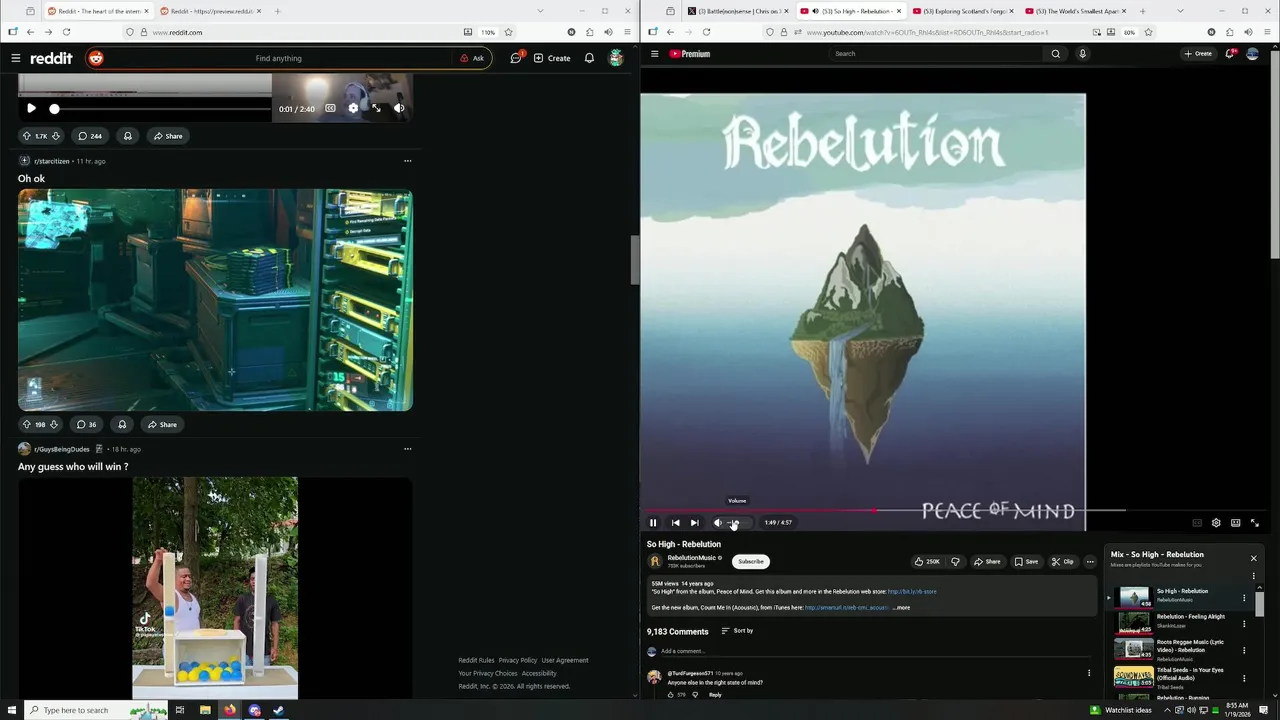Enter fullscreen on YouTube player
The height and width of the screenshot is (720, 1280).
tap(1255, 522)
